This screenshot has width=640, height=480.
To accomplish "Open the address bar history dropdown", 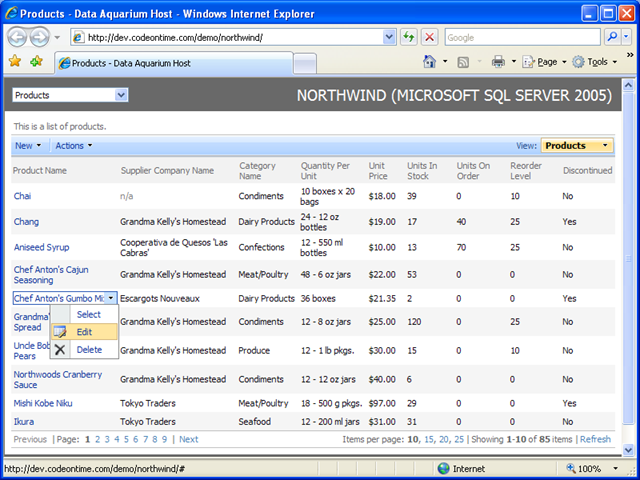I will coord(389,38).
